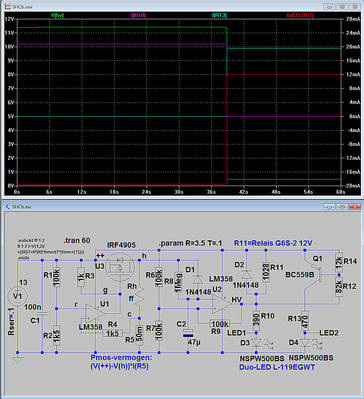The height and width of the screenshot is (399, 364).
Task: Select the R12 82k resistor body
Action: (x=338, y=286)
